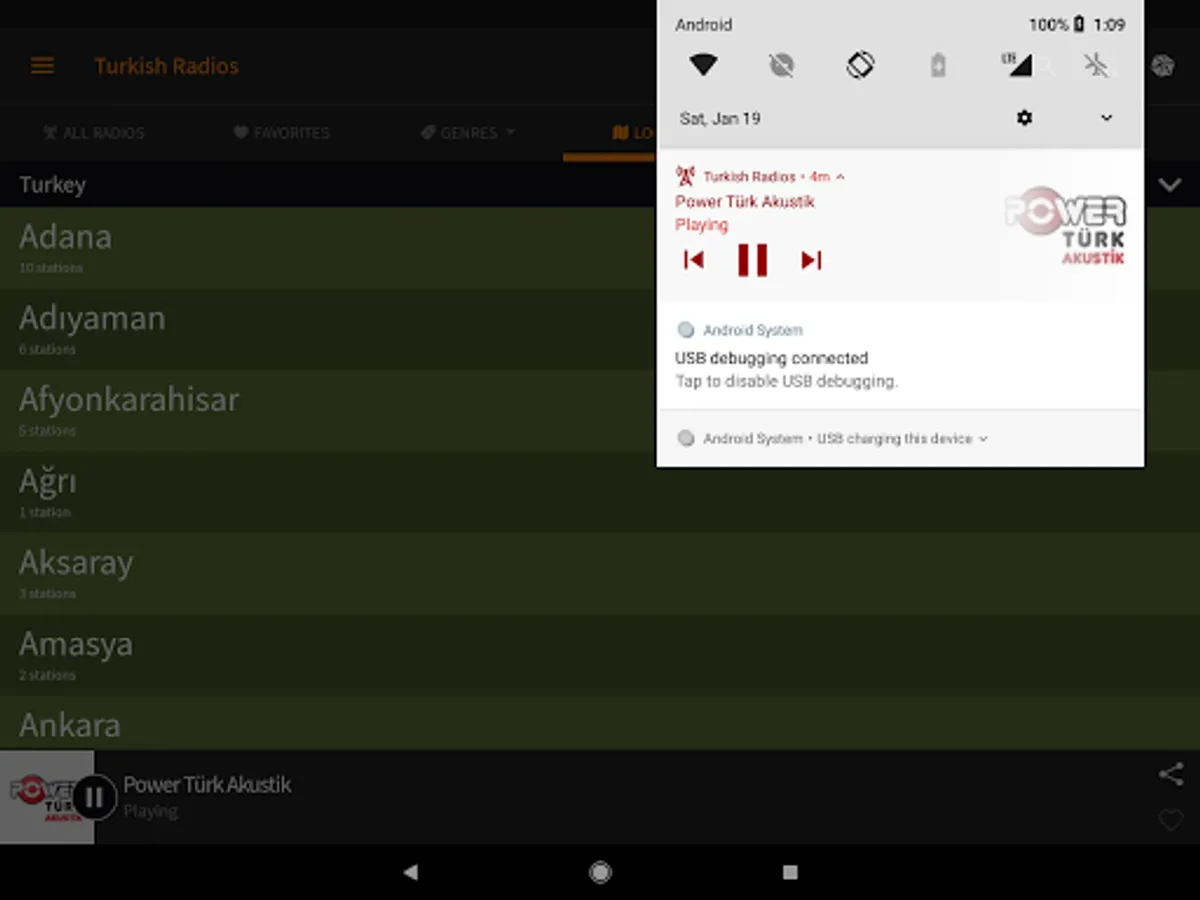This screenshot has height=900, width=1200.
Task: Click Turkish Radios app title
Action: coord(167,66)
